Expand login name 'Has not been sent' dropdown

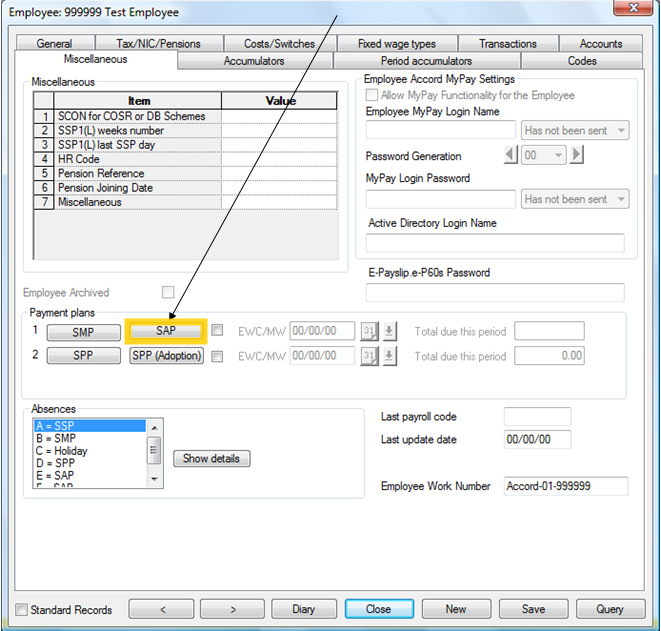(575, 131)
